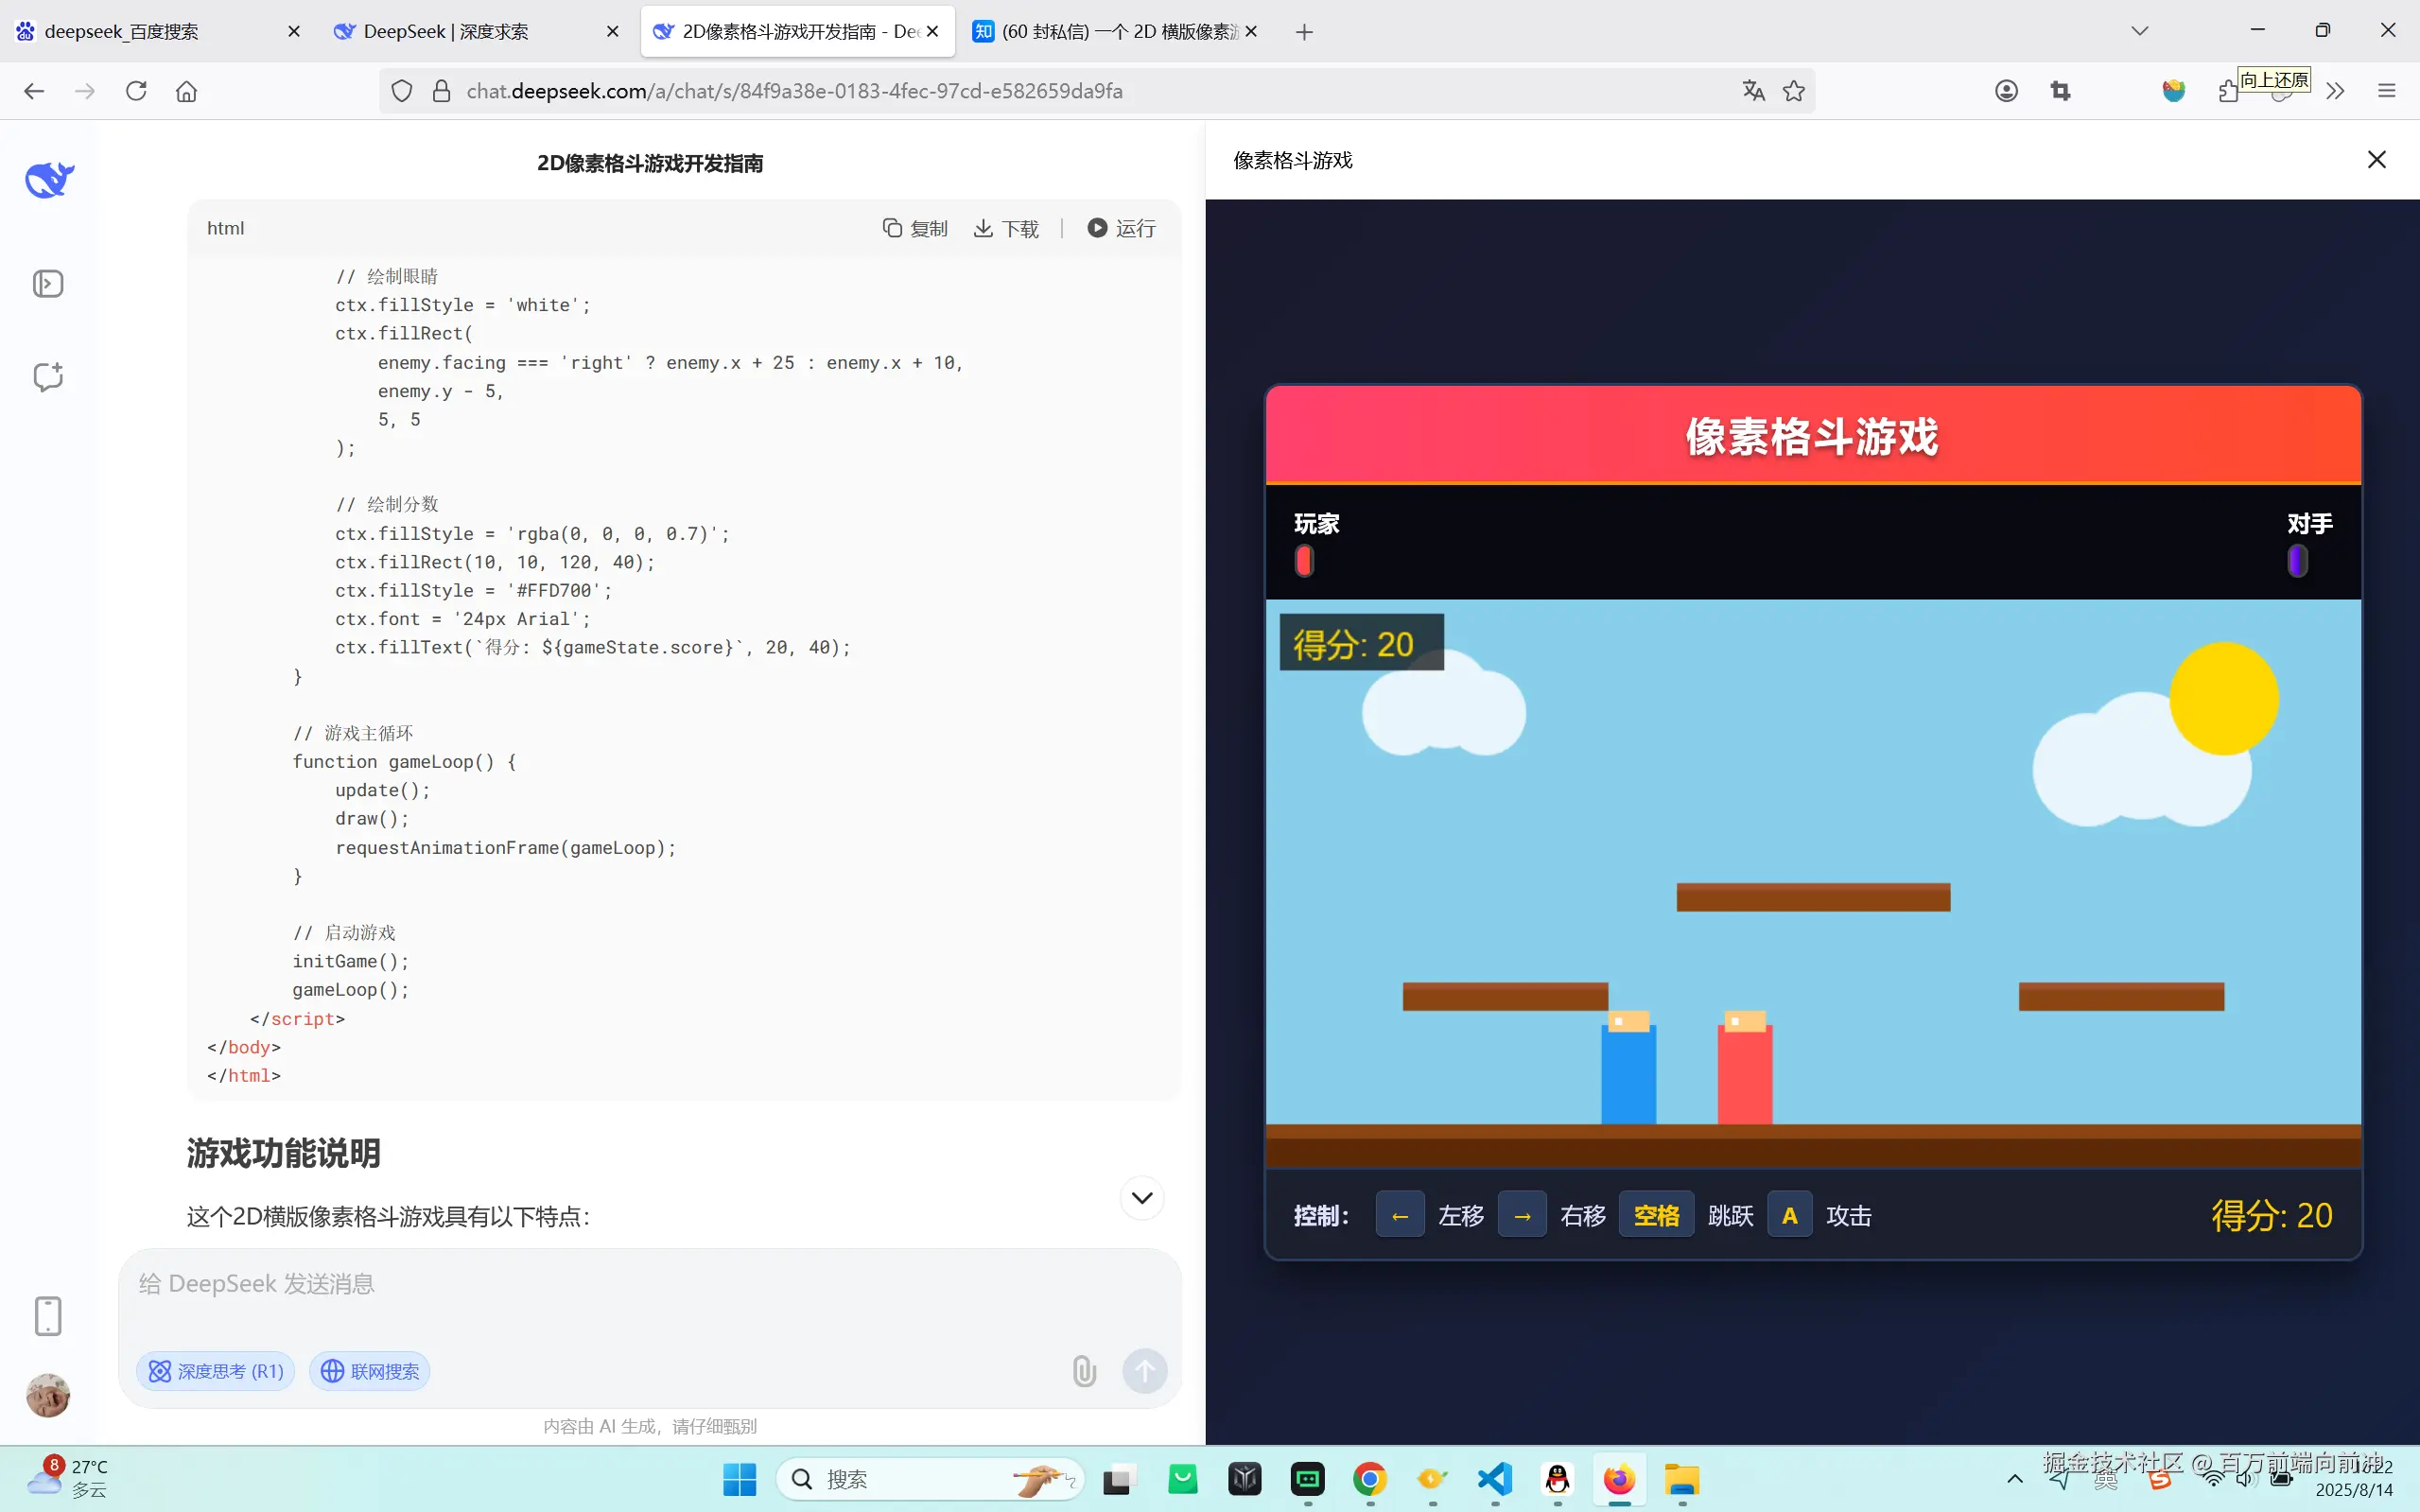Enable 联网搜索 web search mode

click(369, 1371)
